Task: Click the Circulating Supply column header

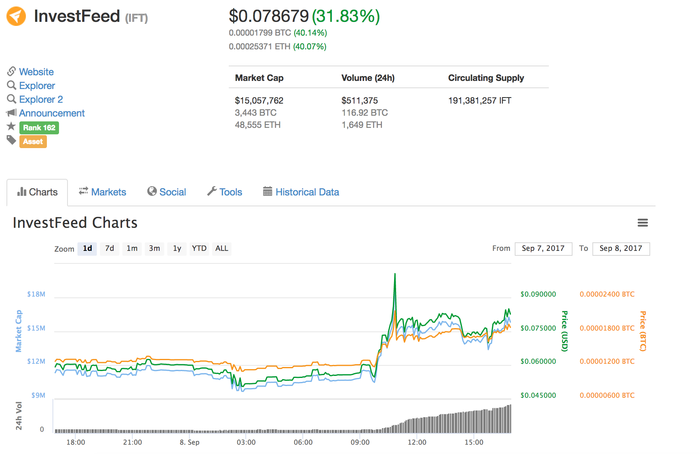Action: [486, 78]
